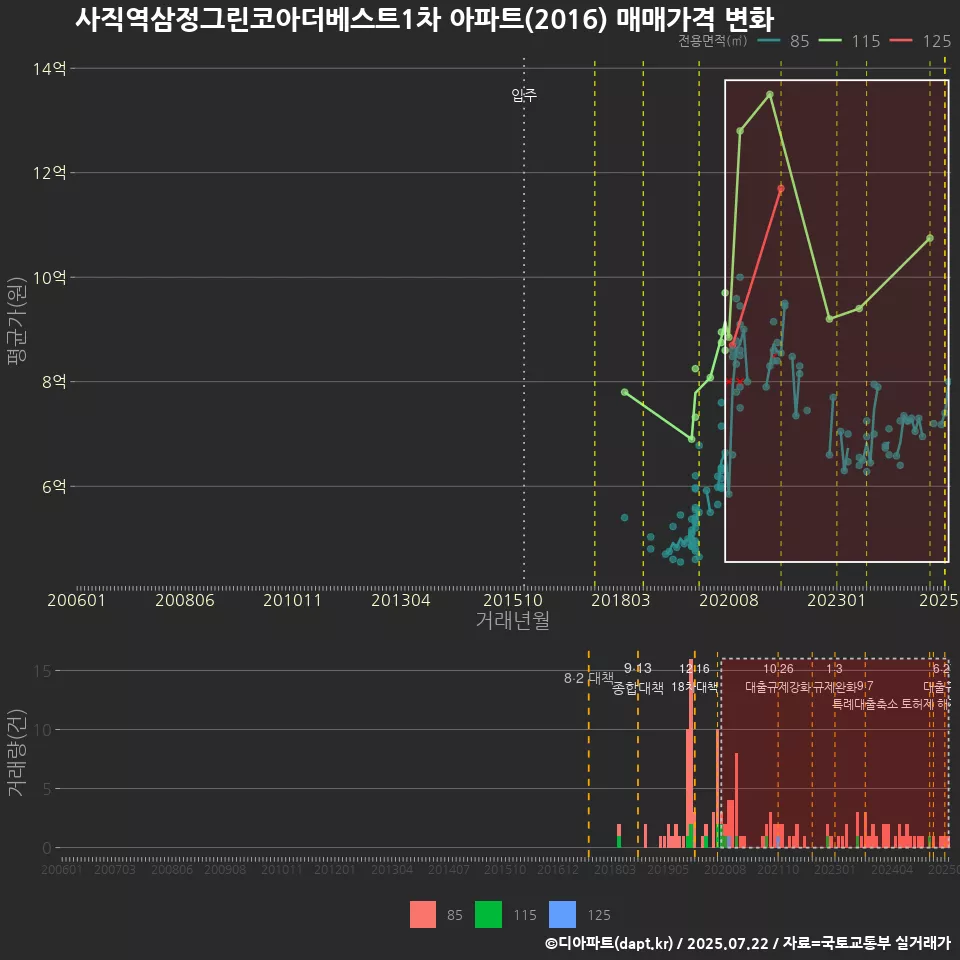
Task: Click the first 115 point near 7.8억
Action: coord(624,392)
